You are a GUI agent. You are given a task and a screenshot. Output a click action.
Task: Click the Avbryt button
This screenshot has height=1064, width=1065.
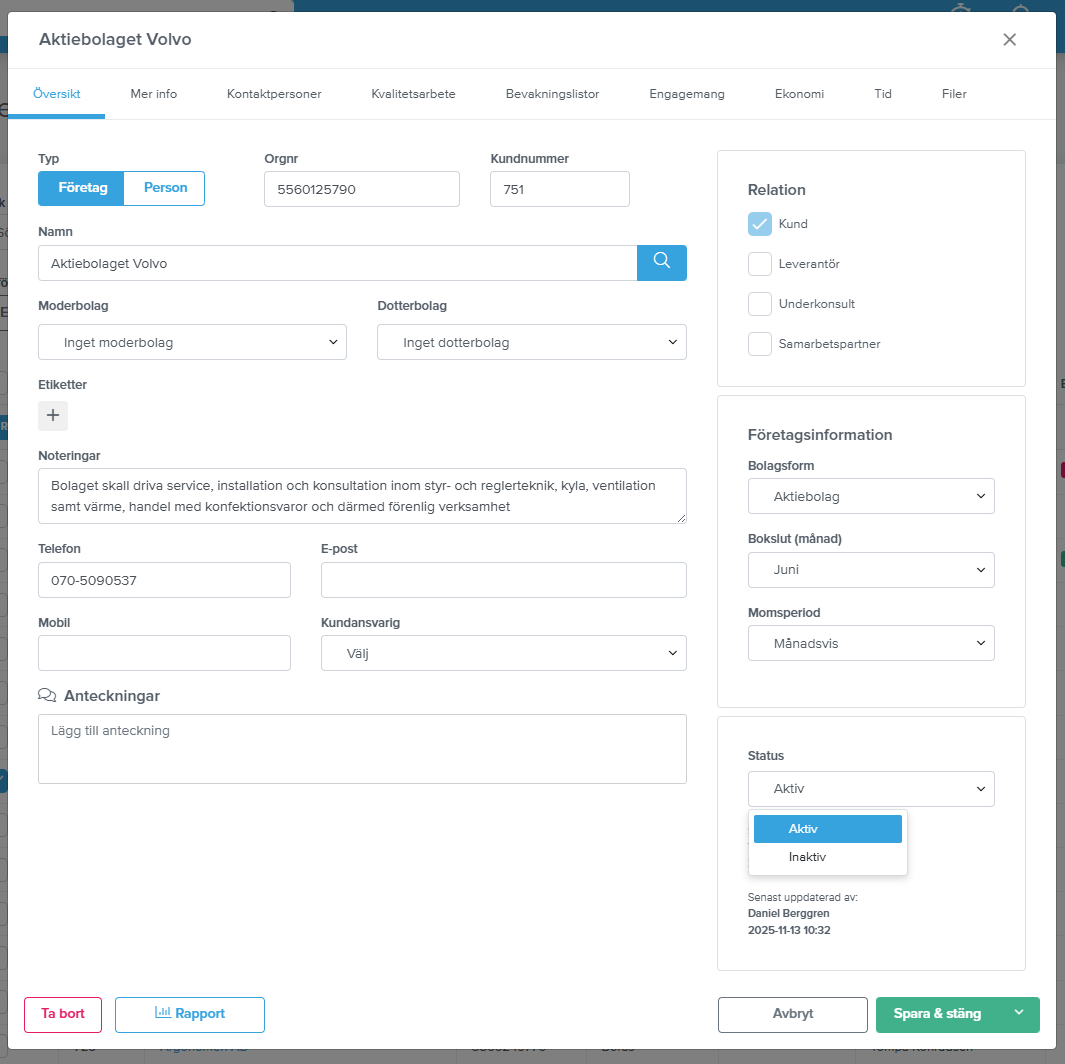792,1014
